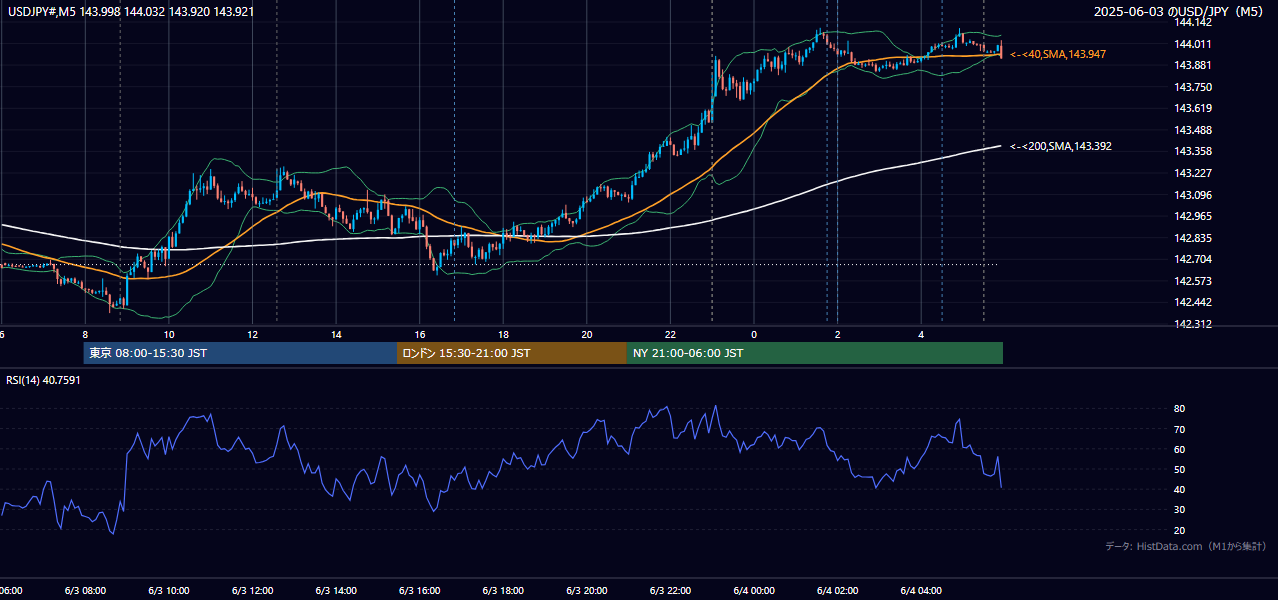Click the 6/3 20:00 date label at bottom
Image resolution: width=1278 pixels, height=600 pixels.
(586, 590)
